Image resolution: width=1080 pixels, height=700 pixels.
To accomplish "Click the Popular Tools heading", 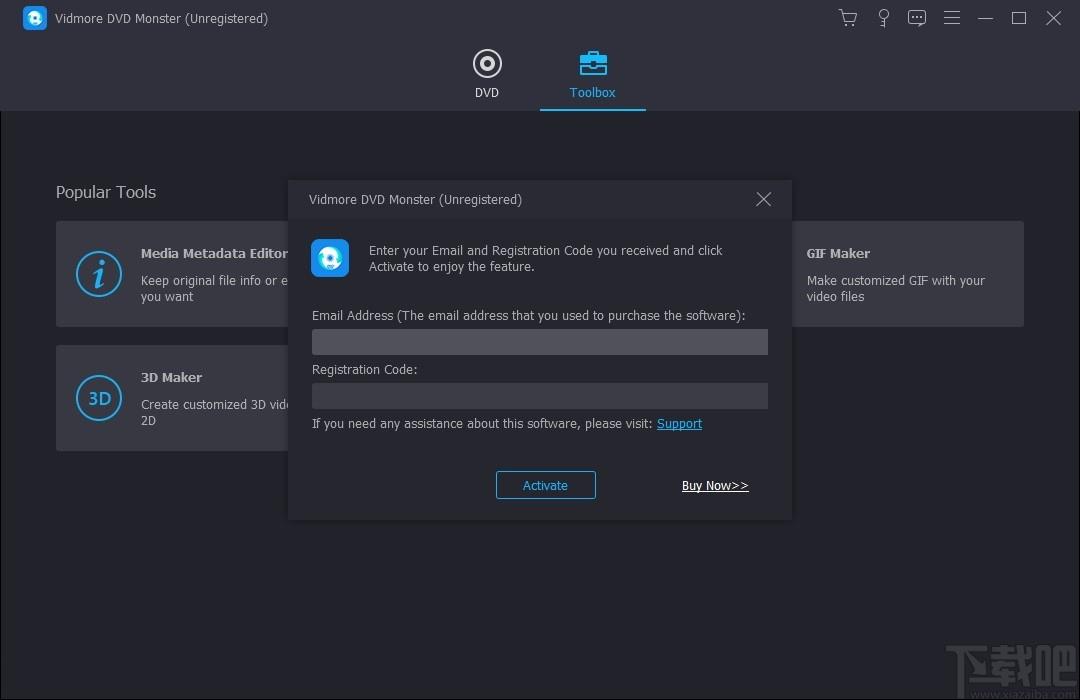I will [106, 192].
